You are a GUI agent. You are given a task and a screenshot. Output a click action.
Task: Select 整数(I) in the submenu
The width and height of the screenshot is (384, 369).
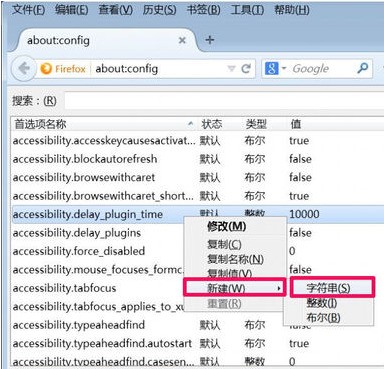pos(328,303)
